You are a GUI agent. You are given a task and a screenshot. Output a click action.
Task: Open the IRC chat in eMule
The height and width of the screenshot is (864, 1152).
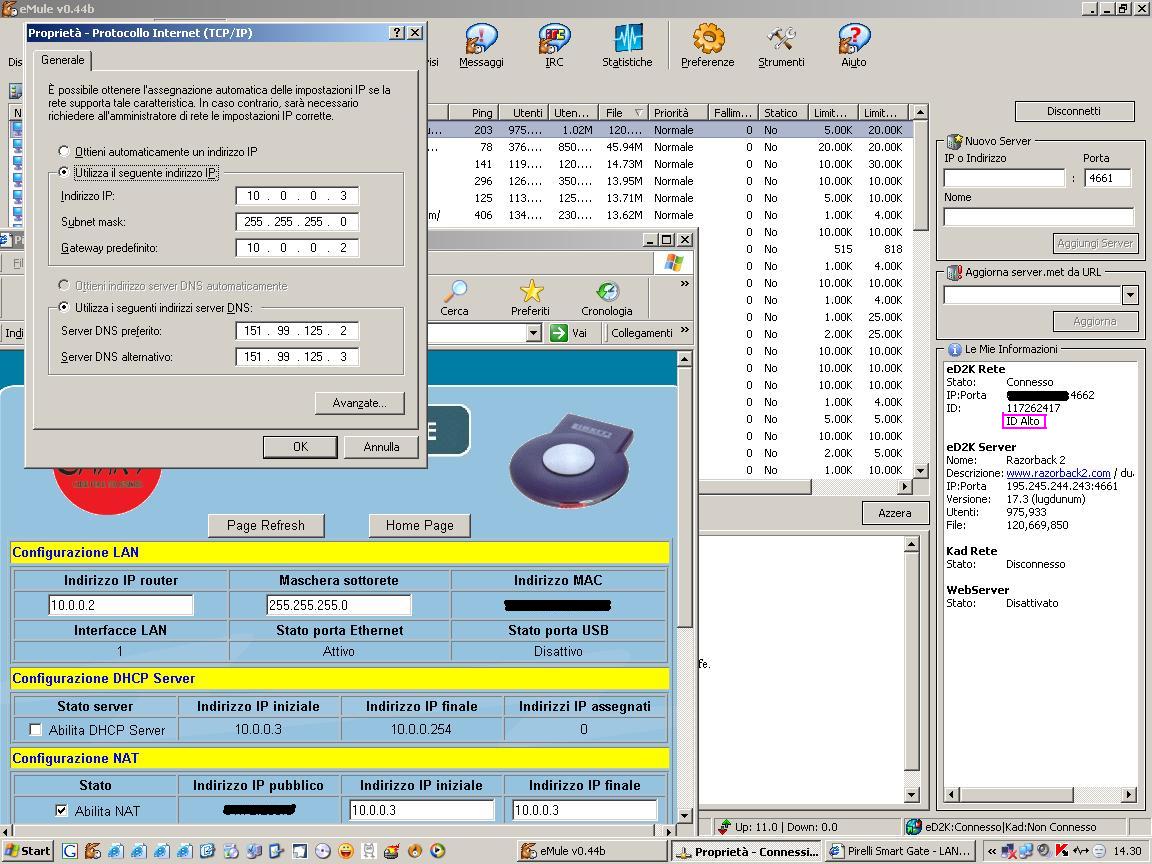(554, 46)
